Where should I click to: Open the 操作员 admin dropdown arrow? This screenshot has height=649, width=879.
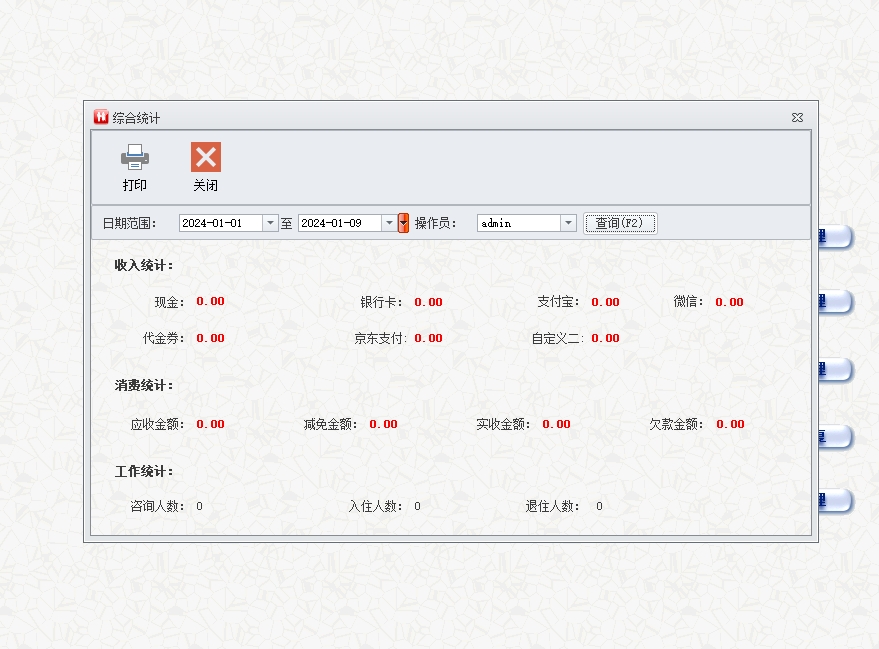click(x=568, y=223)
